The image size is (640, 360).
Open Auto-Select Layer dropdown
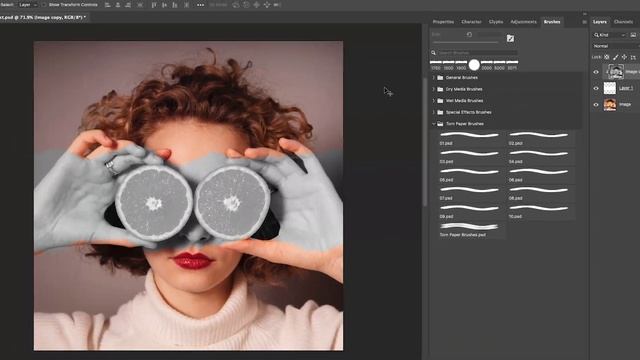coord(28,5)
